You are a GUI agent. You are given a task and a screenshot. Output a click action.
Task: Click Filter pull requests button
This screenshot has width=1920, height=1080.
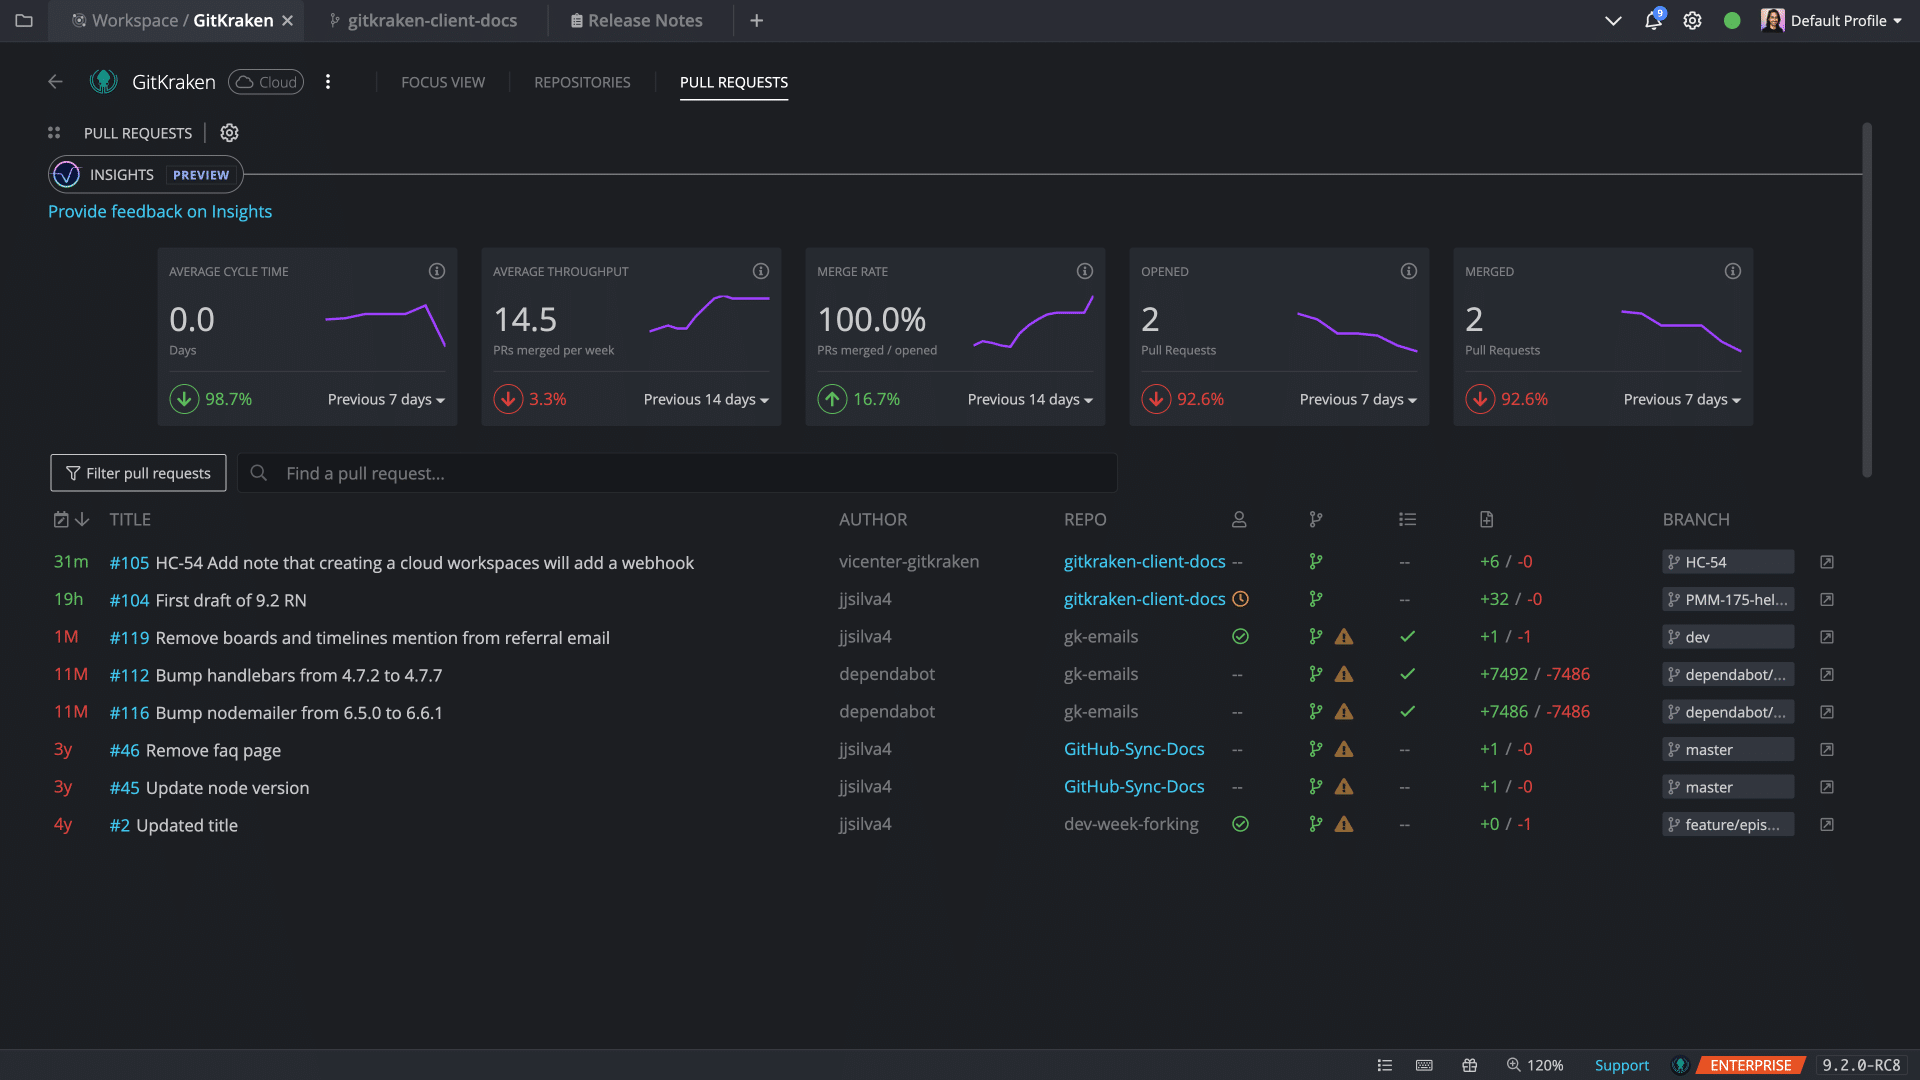[138, 473]
